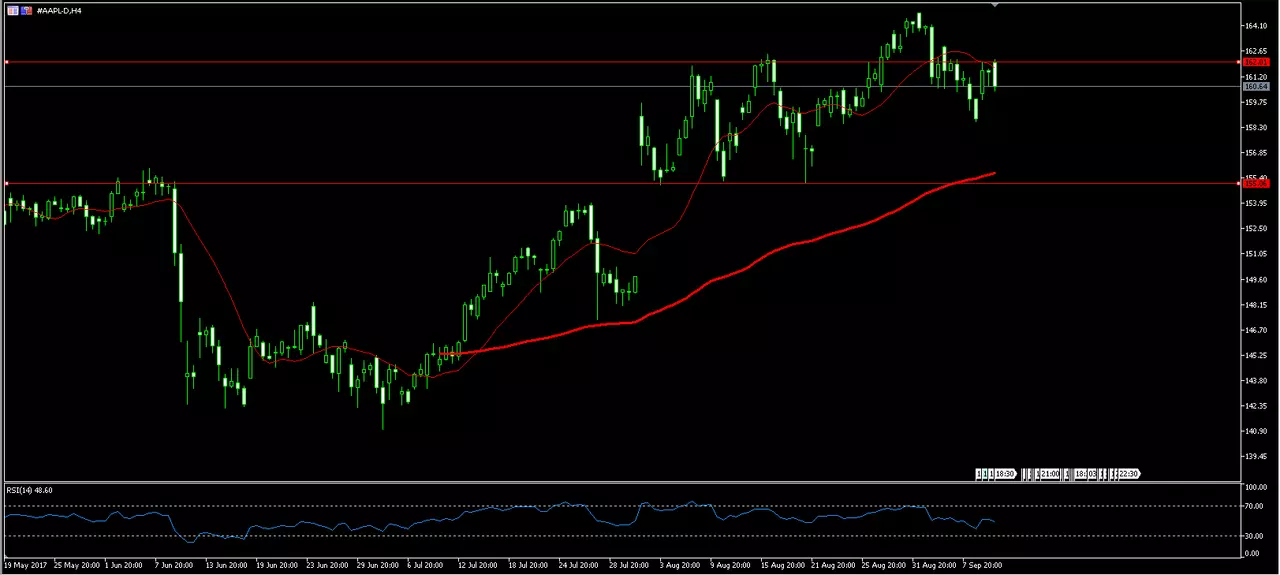
Task: Click the left anchor of upper red line
Action: 6,62
